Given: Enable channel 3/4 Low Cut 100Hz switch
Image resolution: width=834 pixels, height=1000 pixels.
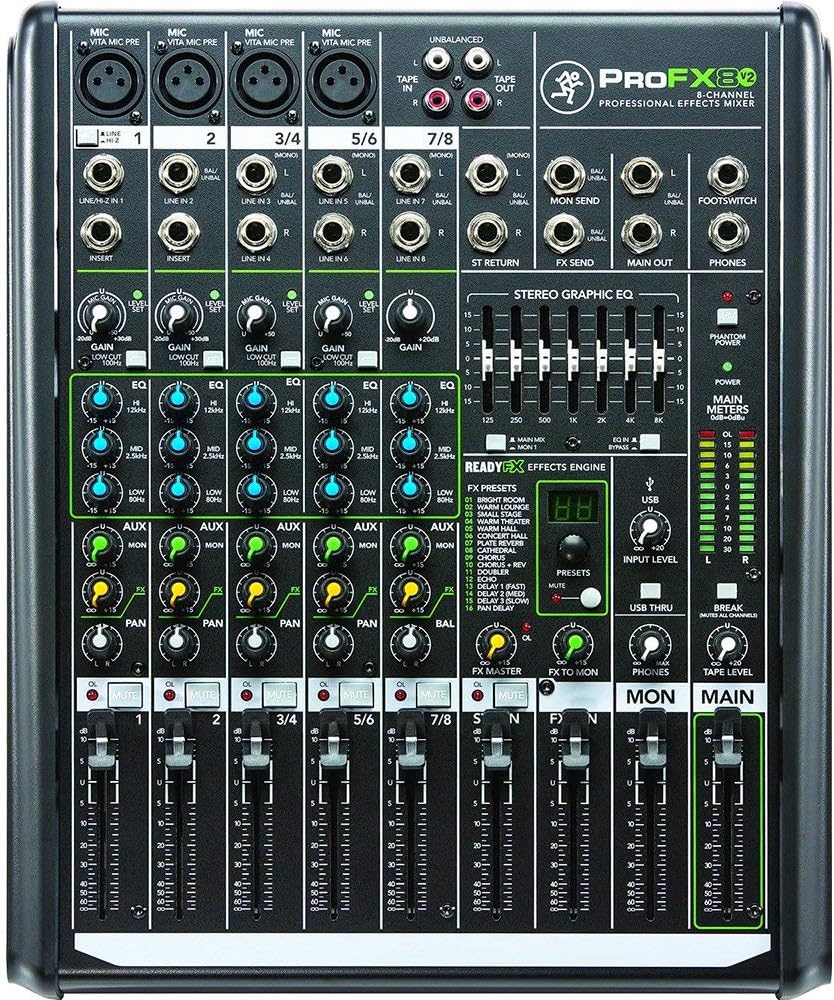Looking at the screenshot, I should 291,359.
